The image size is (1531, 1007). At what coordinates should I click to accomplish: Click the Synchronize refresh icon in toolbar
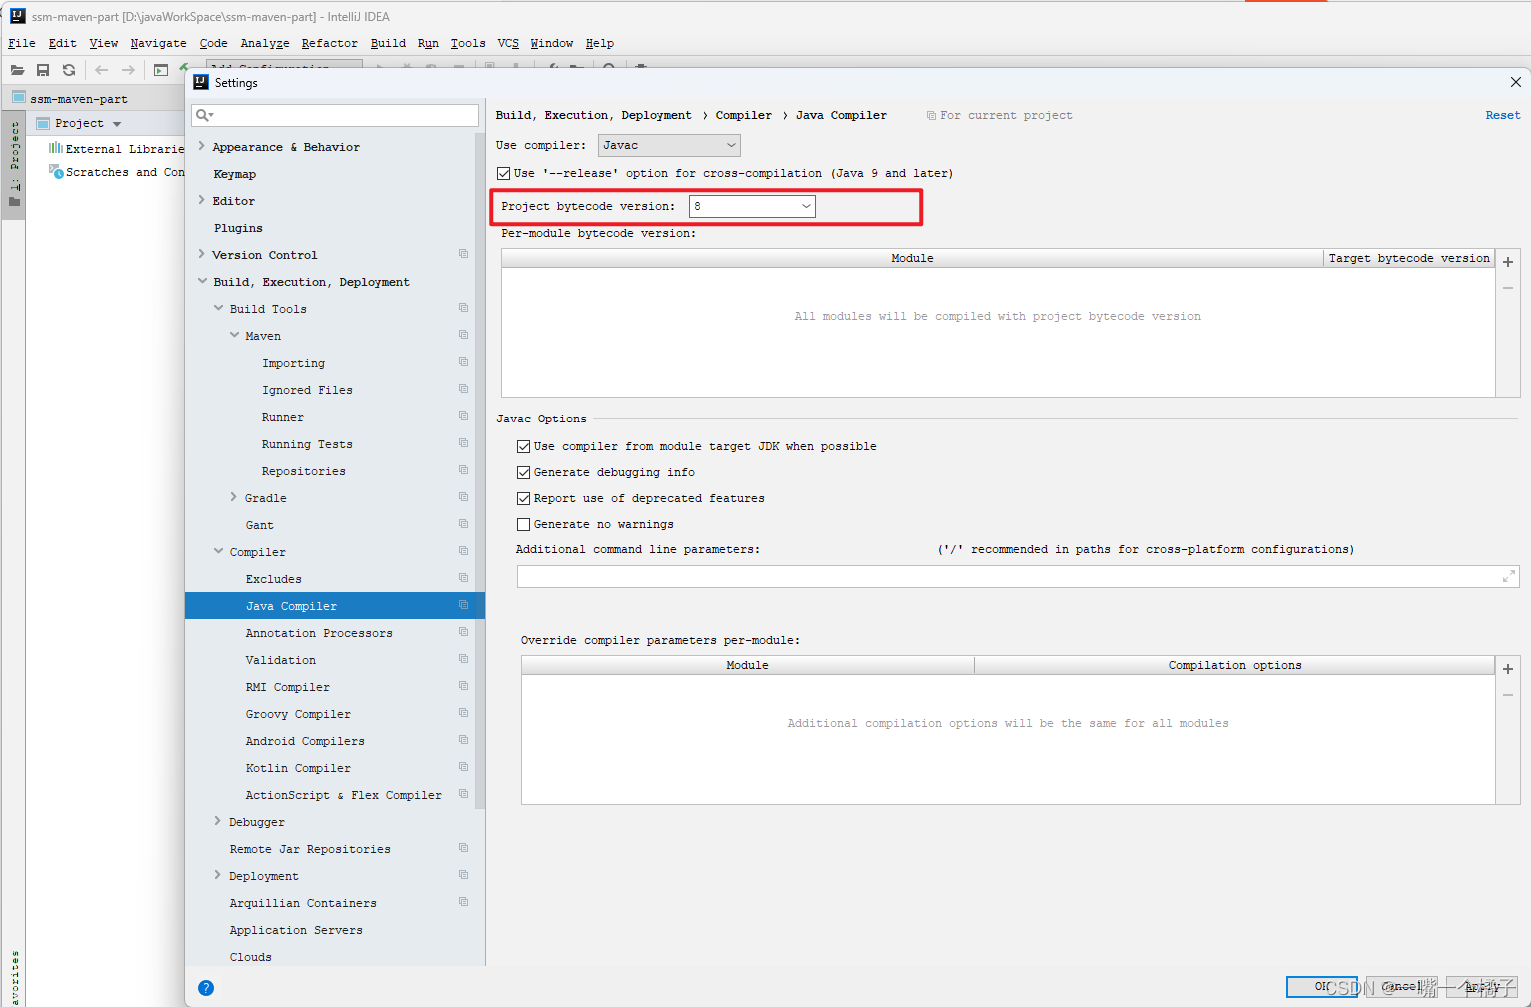pyautogui.click(x=69, y=70)
